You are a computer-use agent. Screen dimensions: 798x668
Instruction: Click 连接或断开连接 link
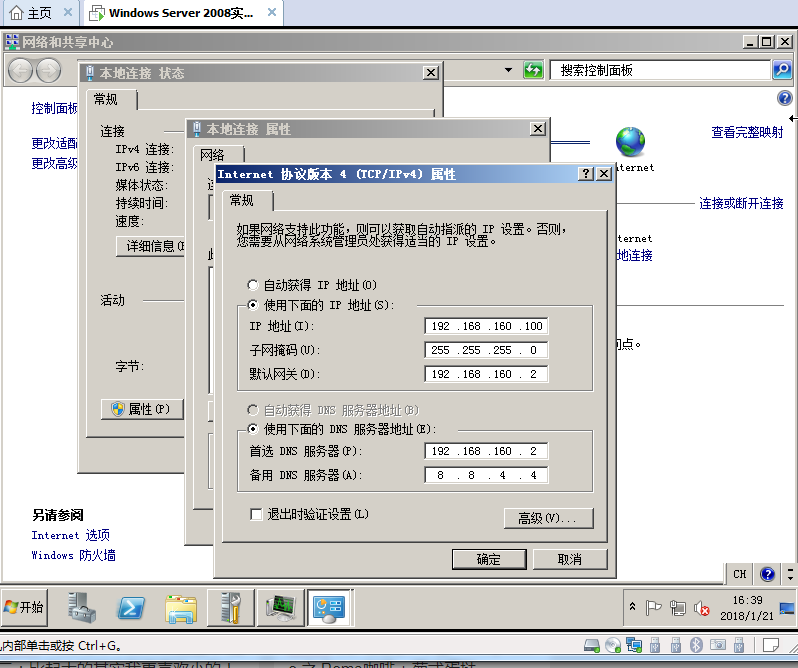click(x=741, y=204)
